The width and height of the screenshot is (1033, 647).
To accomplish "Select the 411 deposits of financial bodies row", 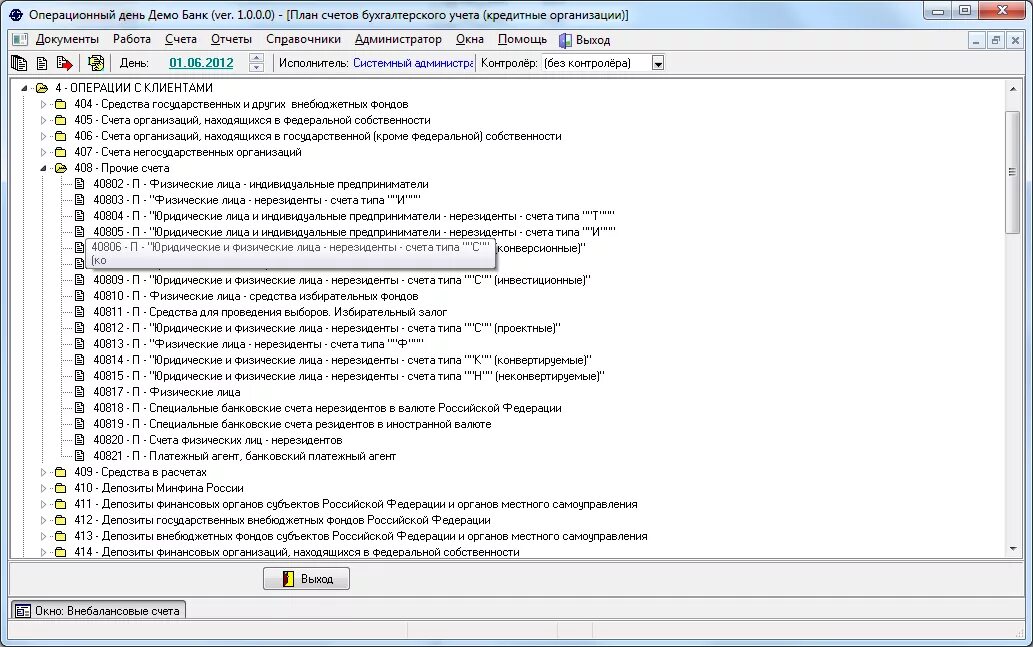I will pos(356,504).
